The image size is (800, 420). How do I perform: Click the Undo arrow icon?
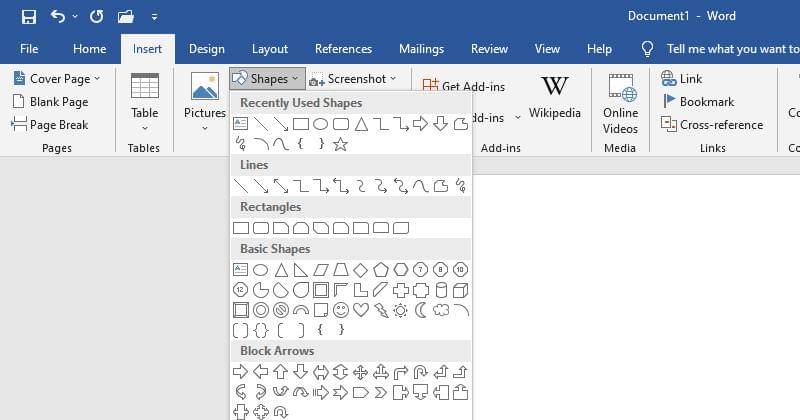[x=58, y=17]
